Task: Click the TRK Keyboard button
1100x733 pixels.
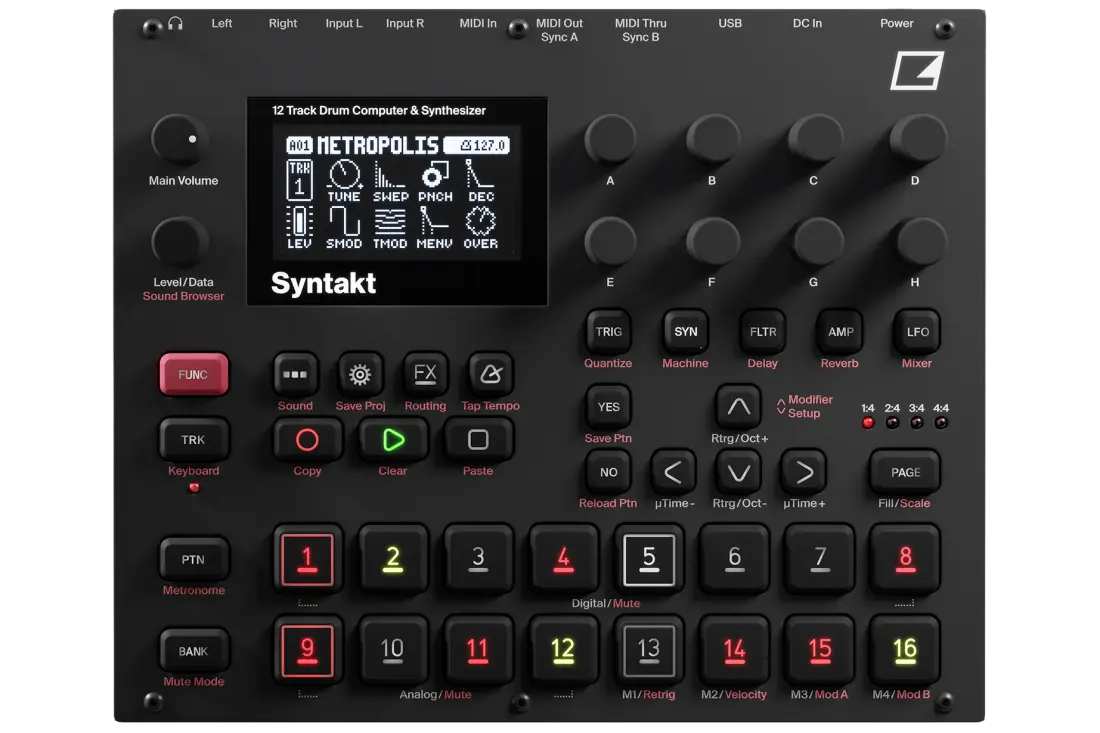Action: coord(193,440)
